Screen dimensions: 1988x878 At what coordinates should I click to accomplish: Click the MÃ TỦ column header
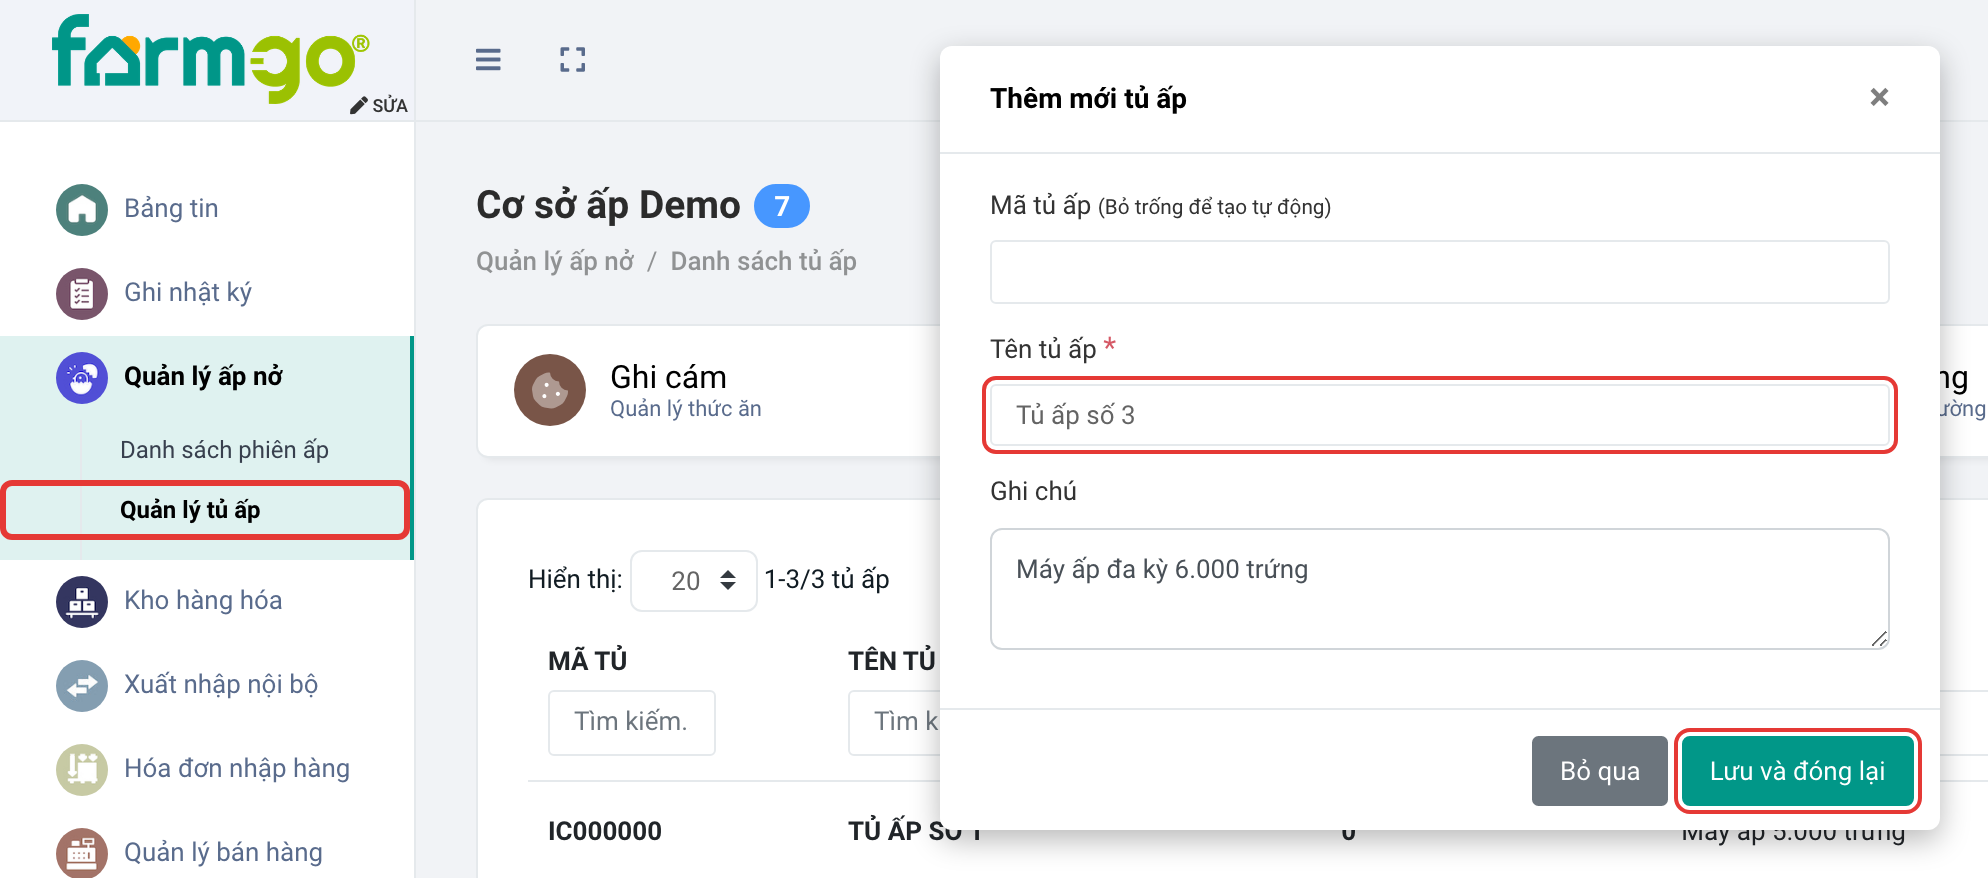click(588, 661)
